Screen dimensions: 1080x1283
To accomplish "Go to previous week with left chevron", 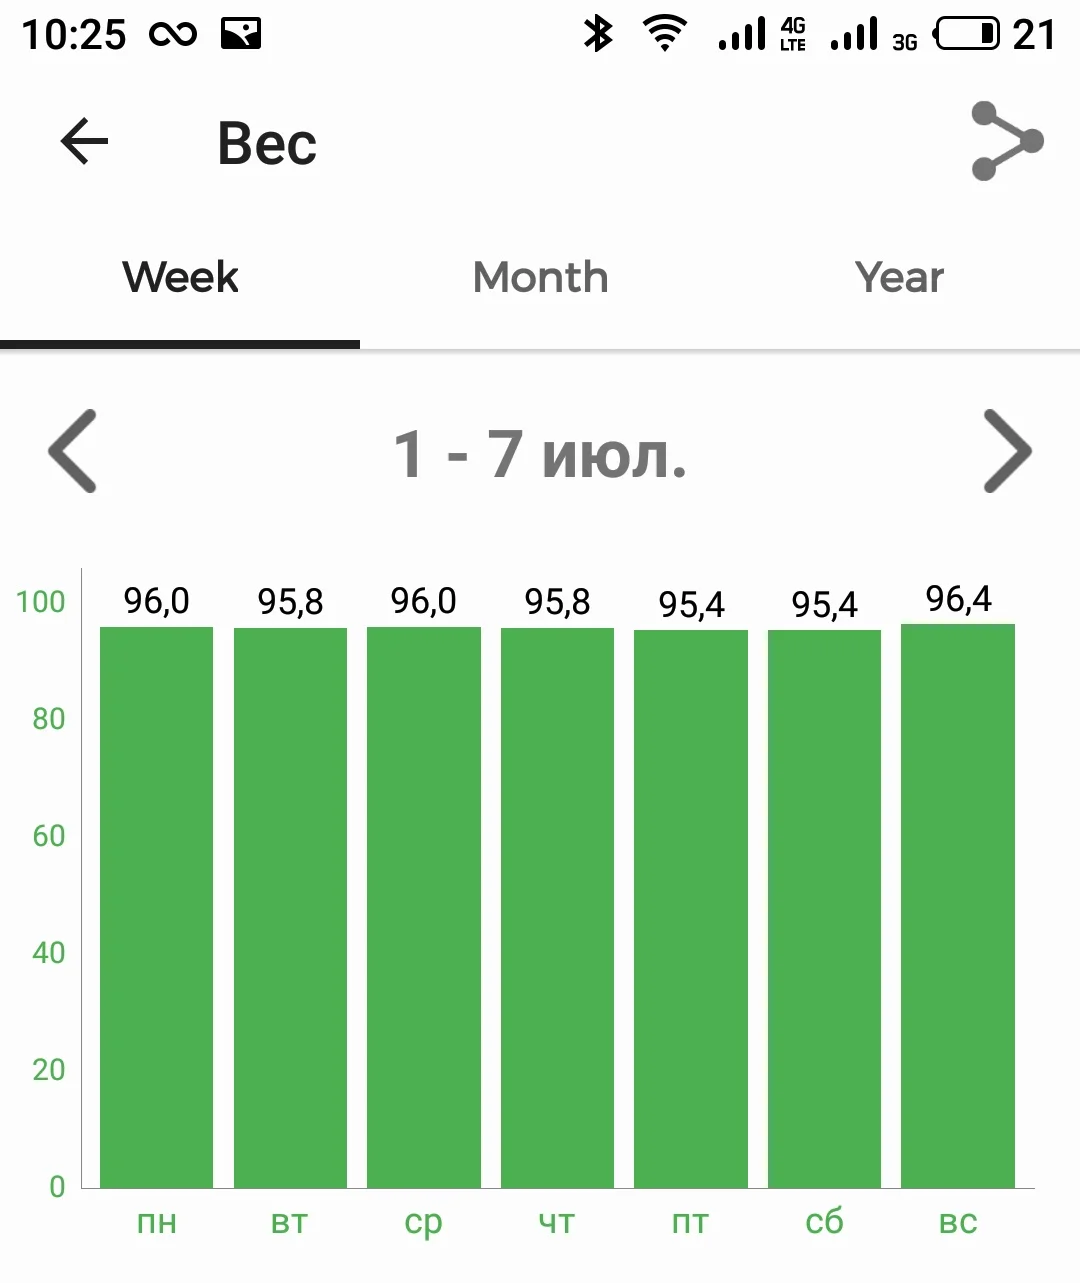I will click(73, 451).
